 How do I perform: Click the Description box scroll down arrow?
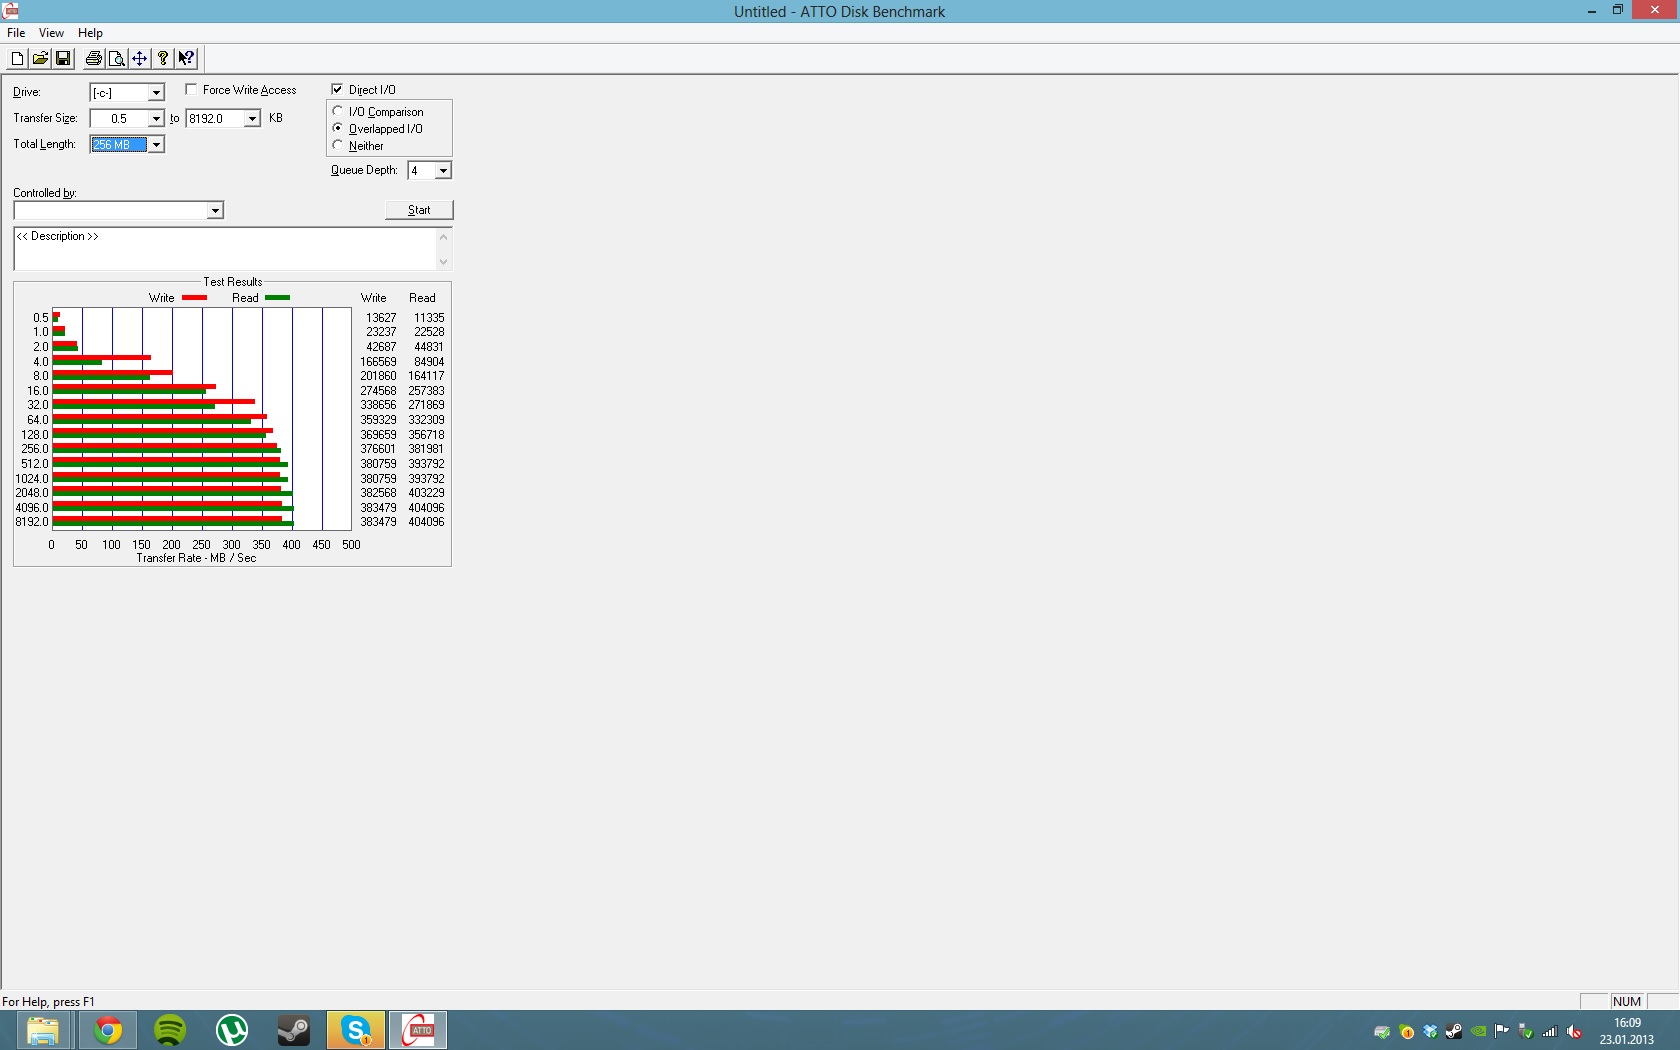click(x=443, y=262)
